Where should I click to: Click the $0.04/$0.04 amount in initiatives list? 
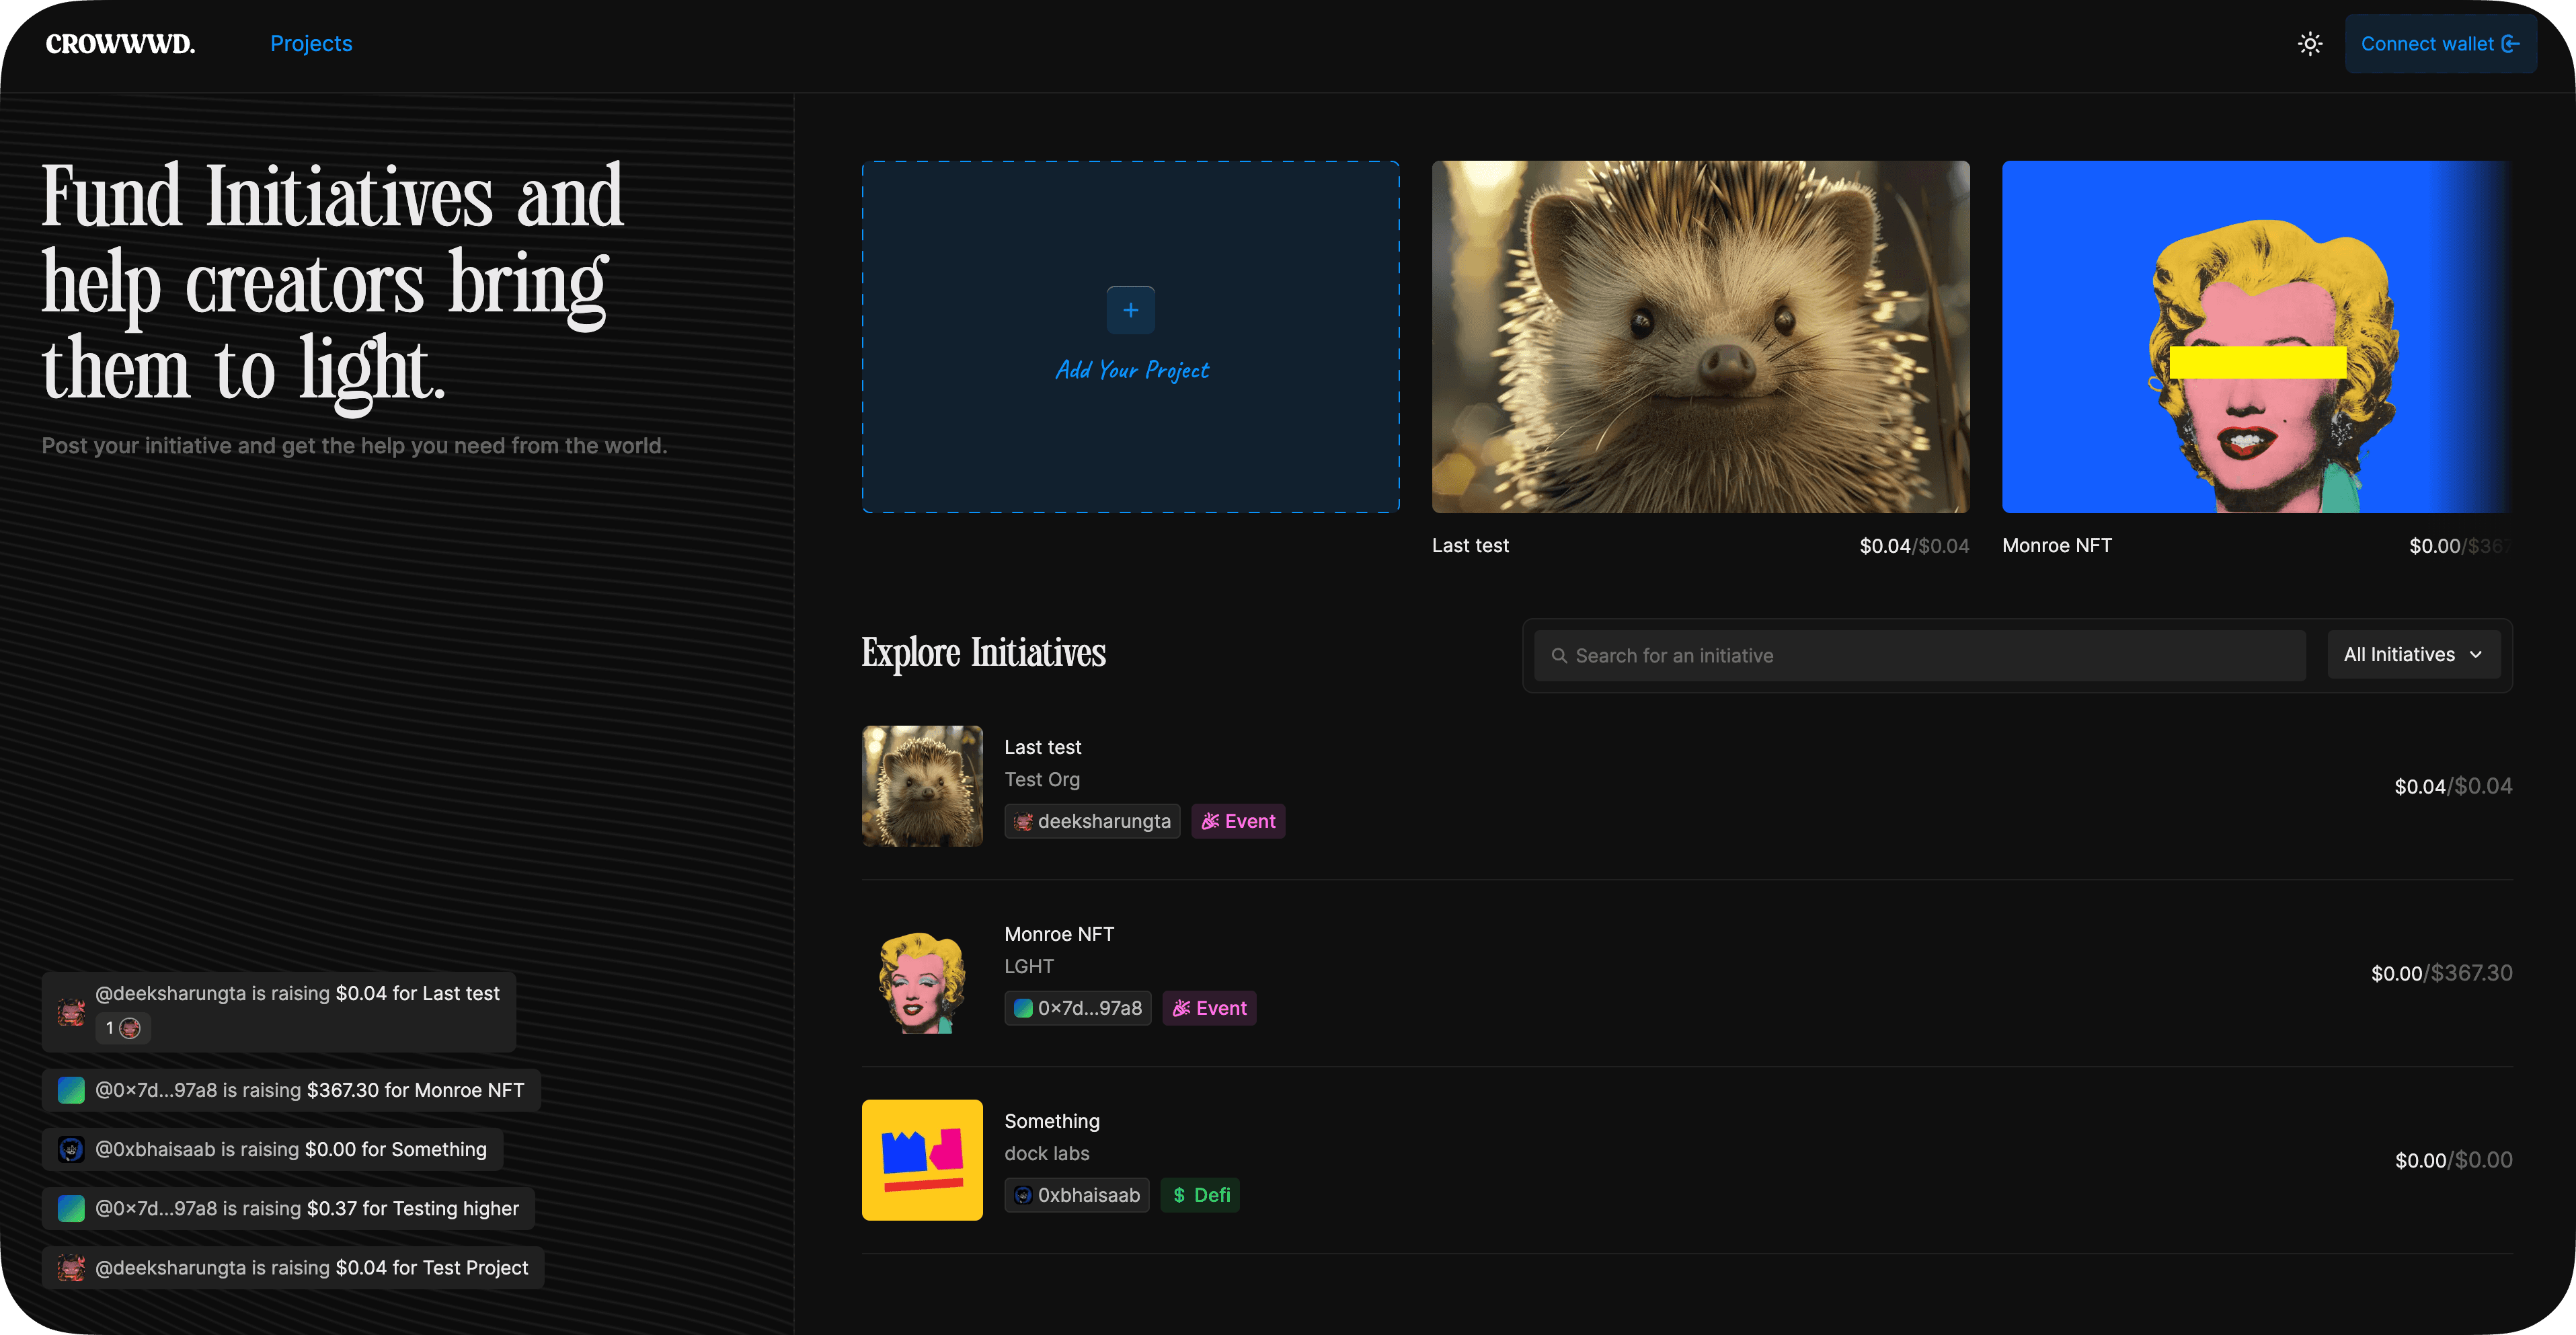tap(2454, 786)
